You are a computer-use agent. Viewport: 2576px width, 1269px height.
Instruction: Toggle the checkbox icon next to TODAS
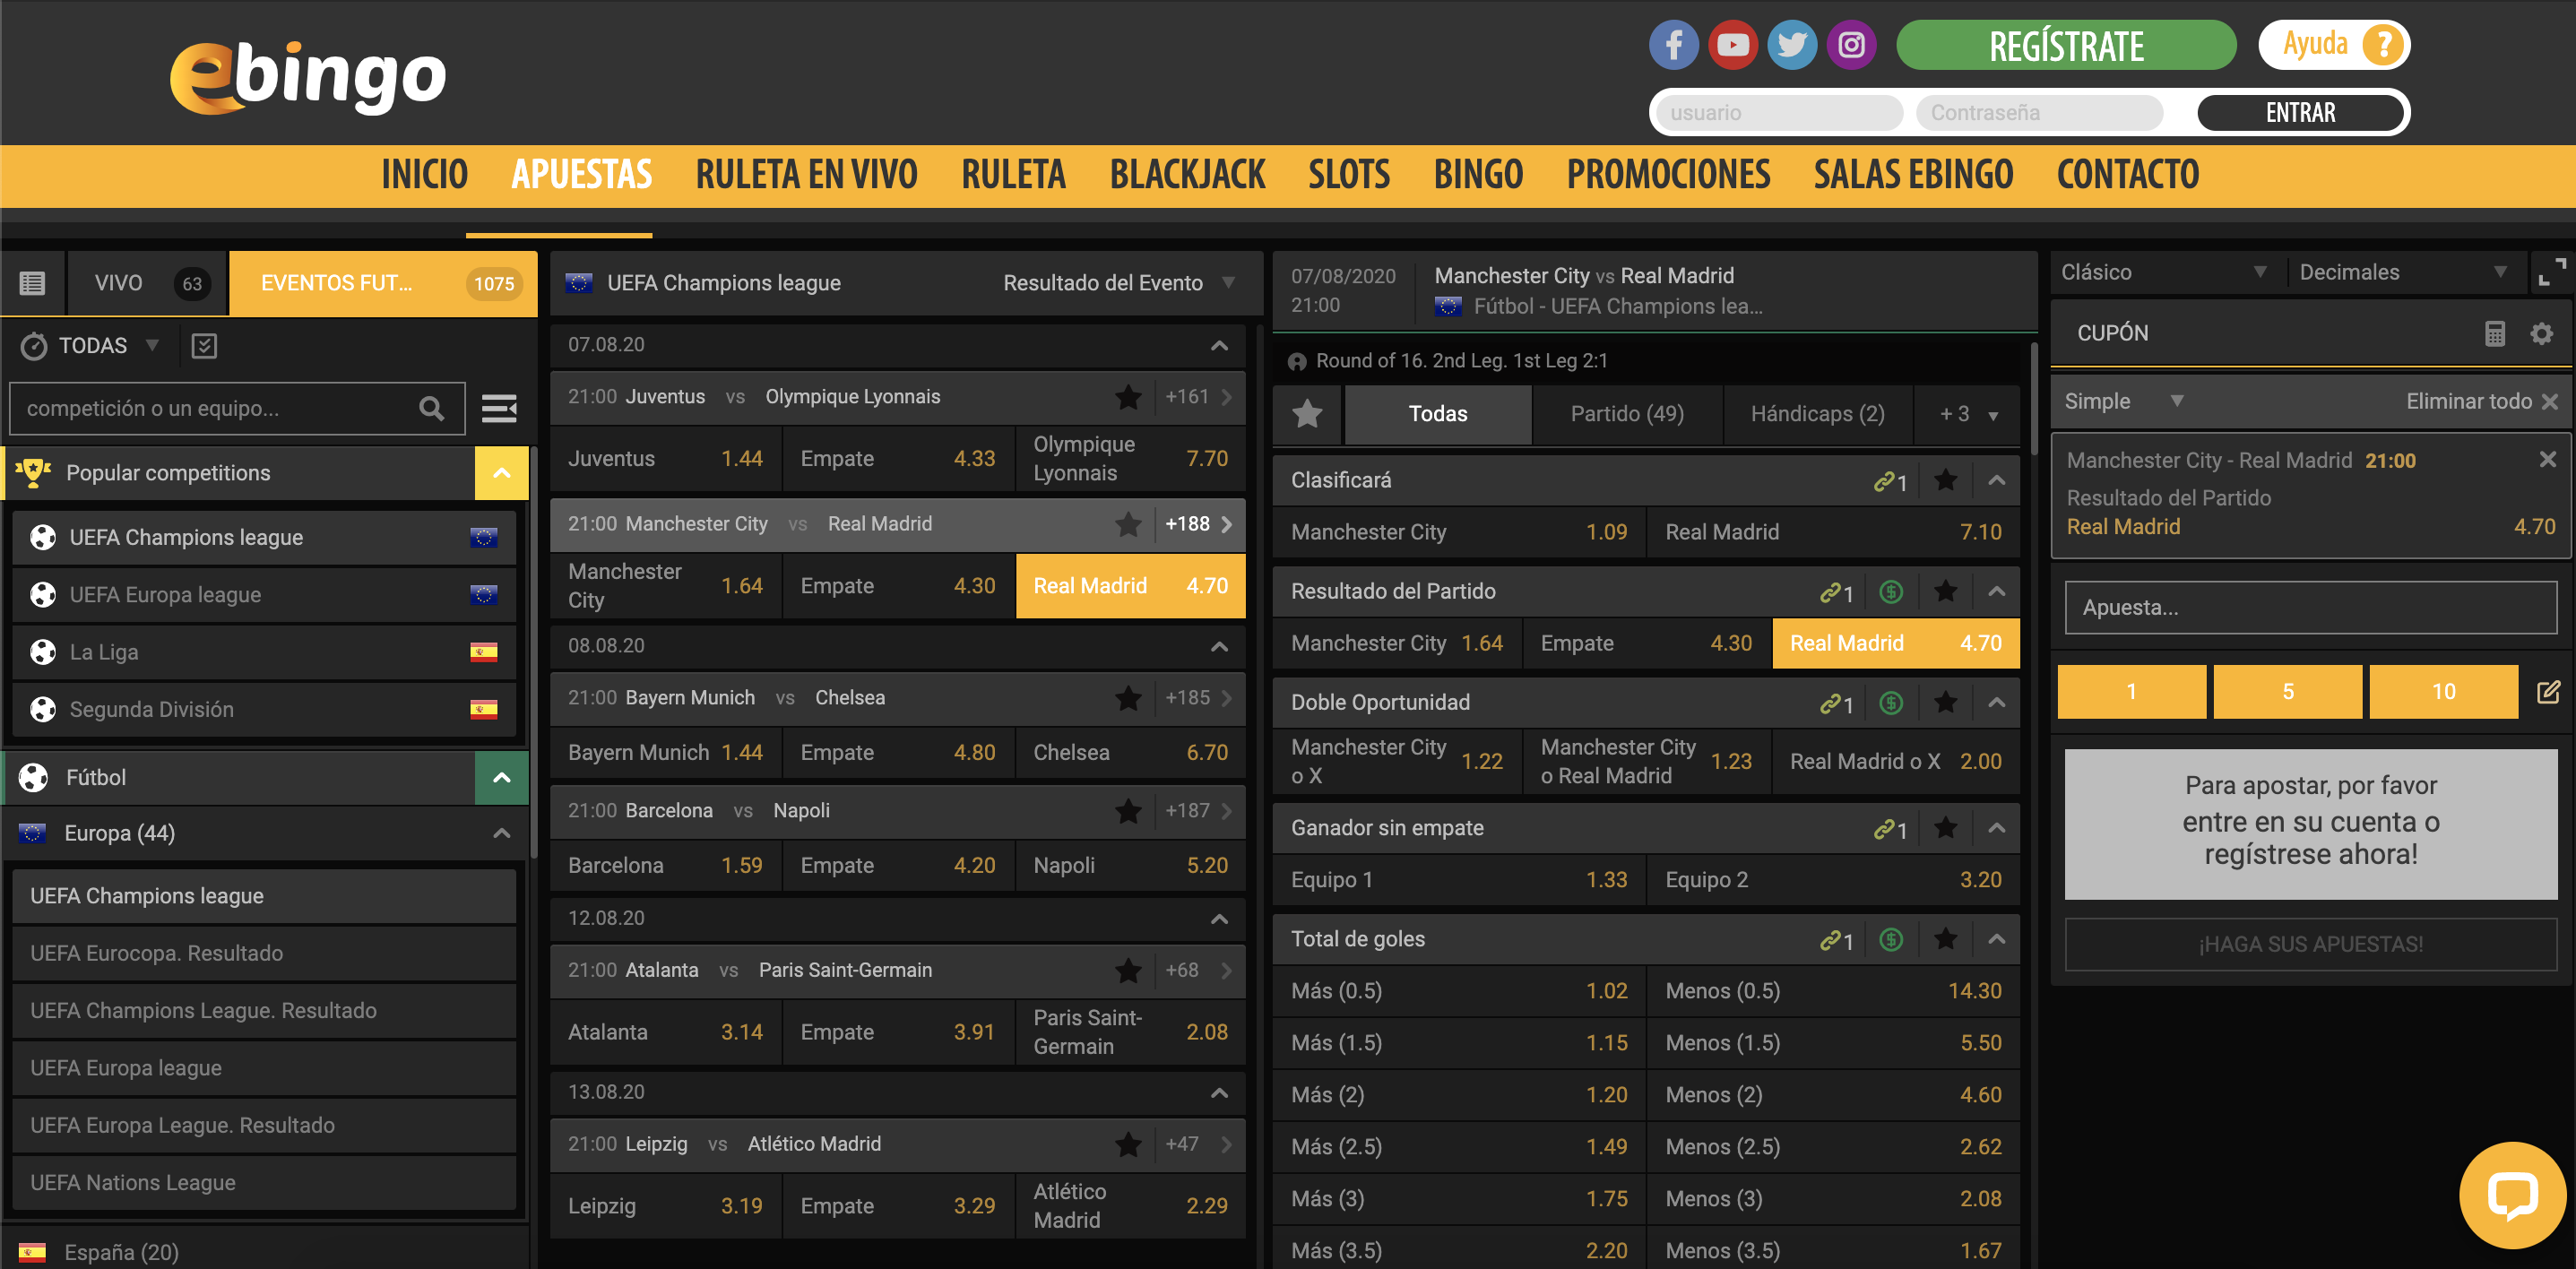point(204,346)
